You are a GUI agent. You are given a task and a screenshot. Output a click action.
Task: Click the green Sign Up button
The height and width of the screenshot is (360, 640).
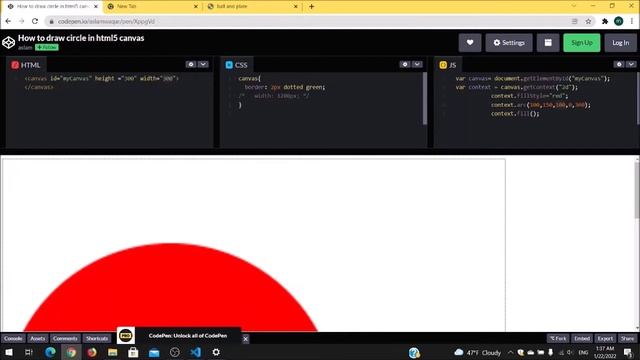click(x=582, y=42)
